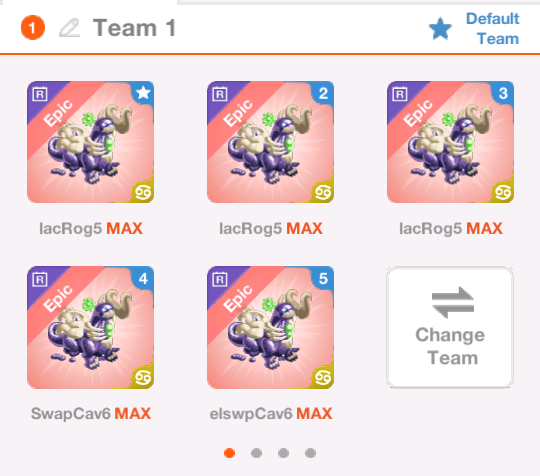This screenshot has height=476, width=540.
Task: Switch to the third page dot
Action: pyautogui.click(x=283, y=453)
